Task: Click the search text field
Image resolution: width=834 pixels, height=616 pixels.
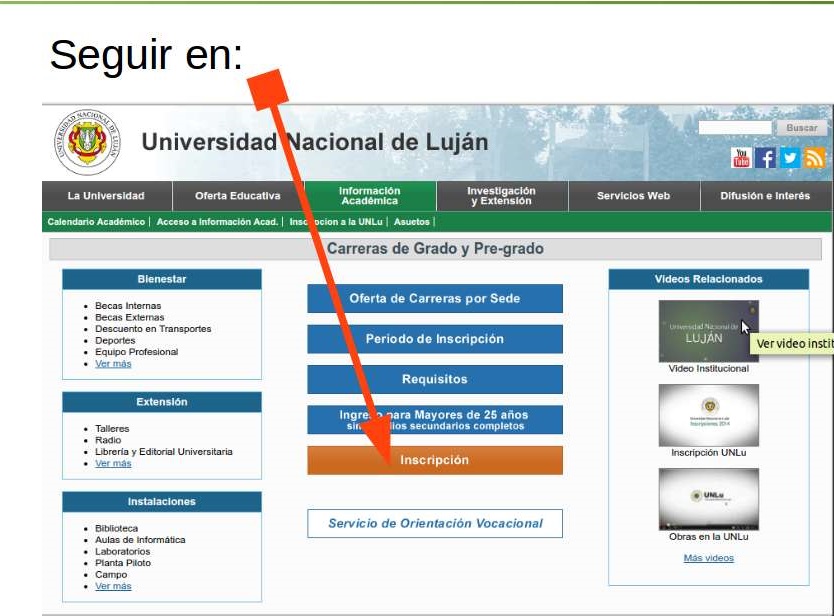Action: pyautogui.click(x=735, y=128)
